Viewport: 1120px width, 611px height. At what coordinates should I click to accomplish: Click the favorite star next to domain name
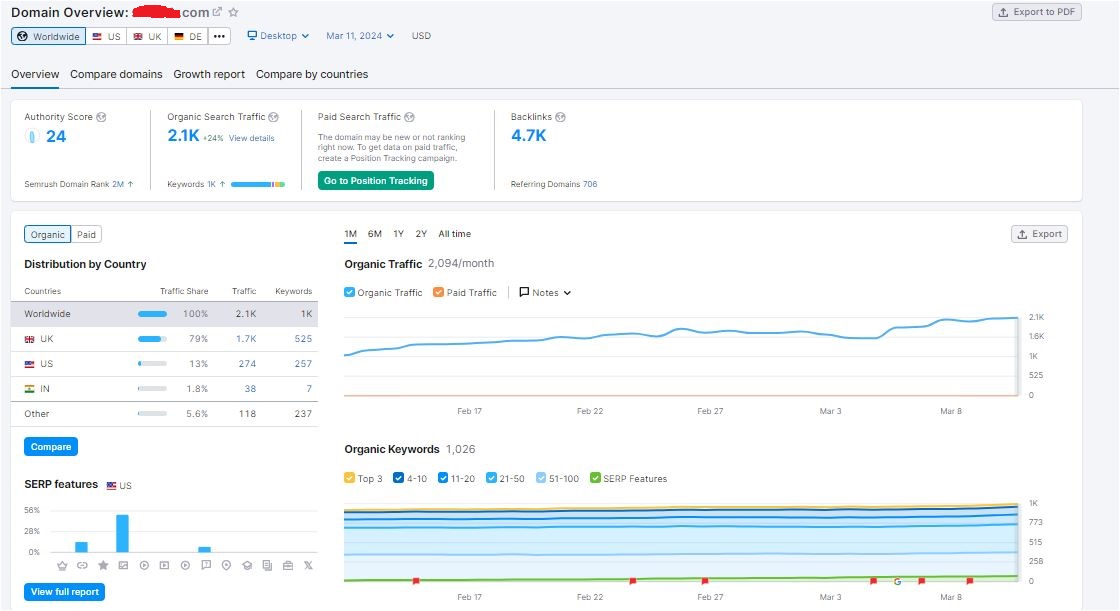233,12
